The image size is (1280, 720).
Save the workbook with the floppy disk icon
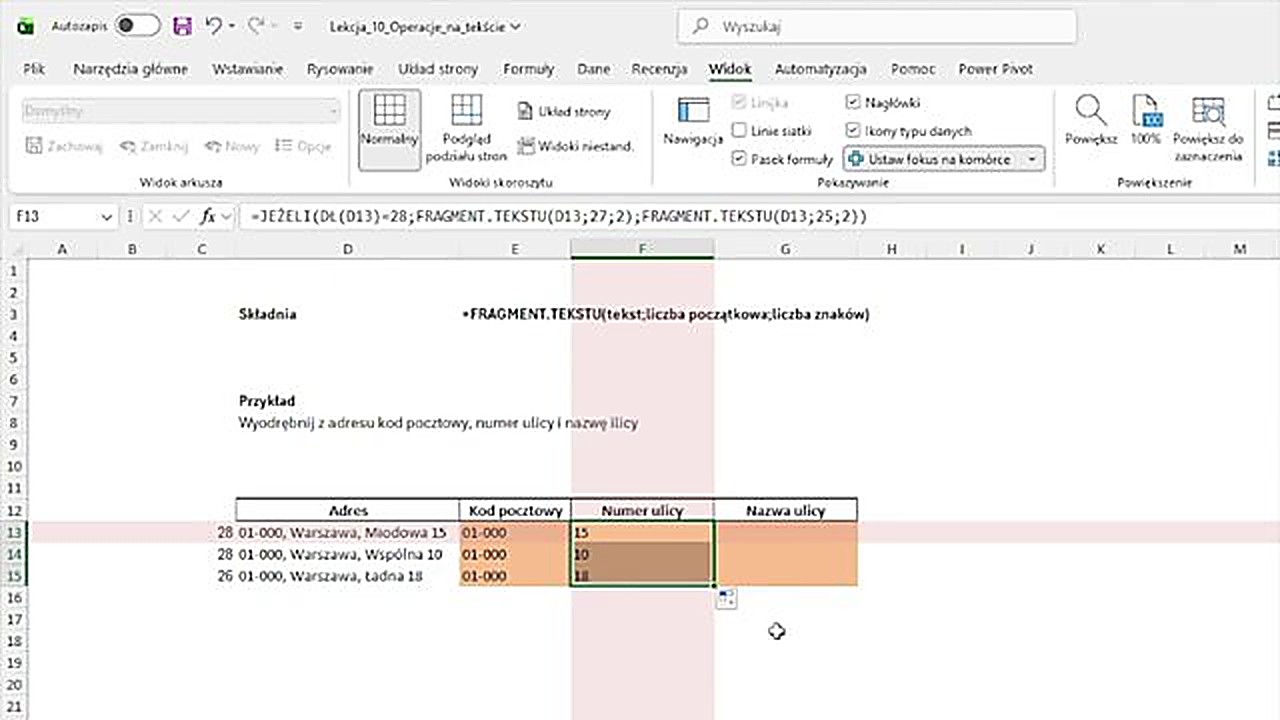coord(182,27)
